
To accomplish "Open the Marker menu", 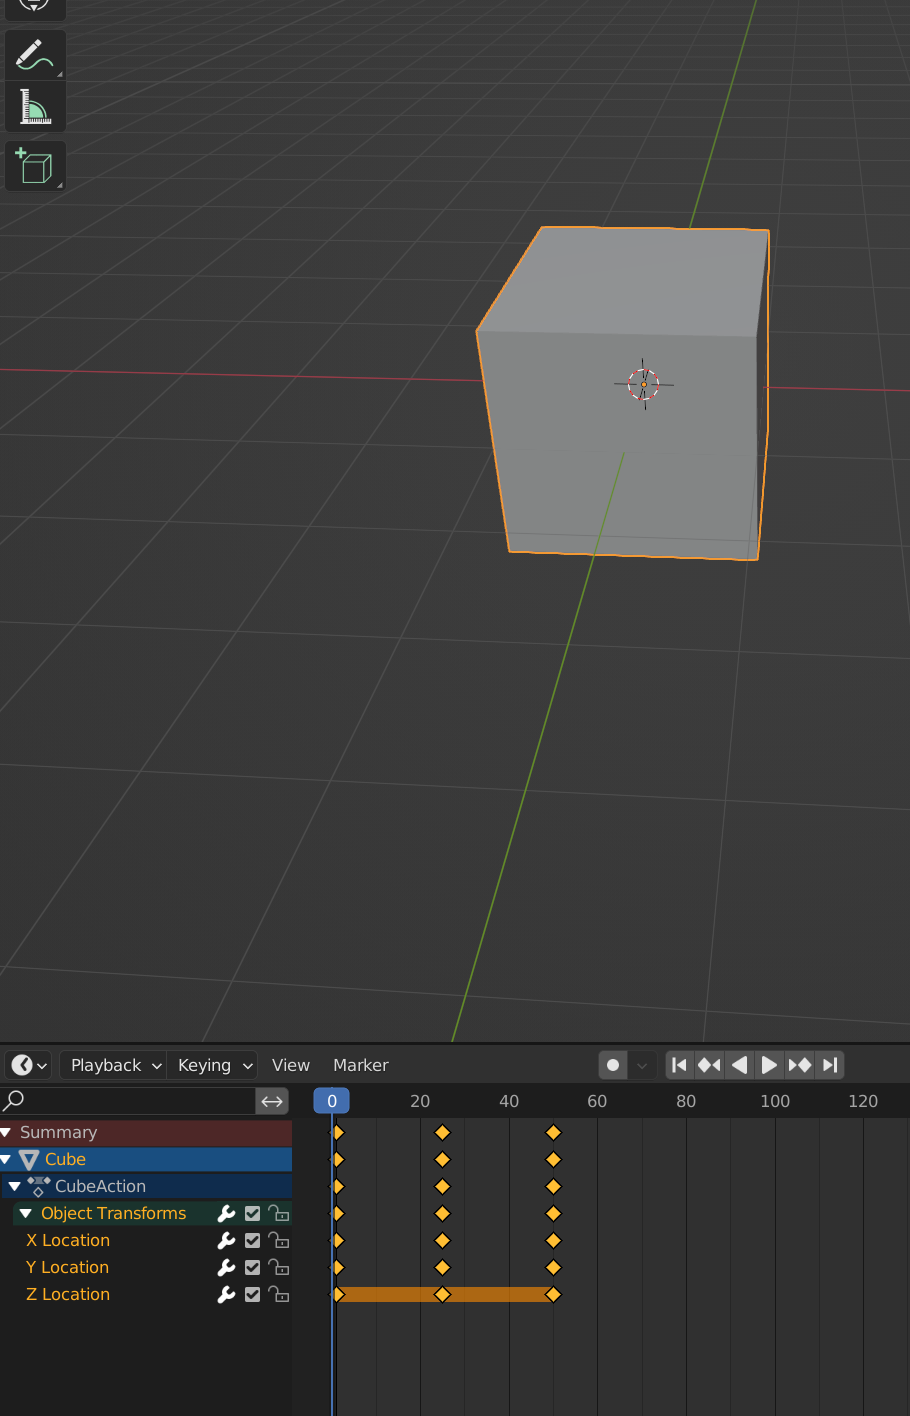I will coord(361,1065).
